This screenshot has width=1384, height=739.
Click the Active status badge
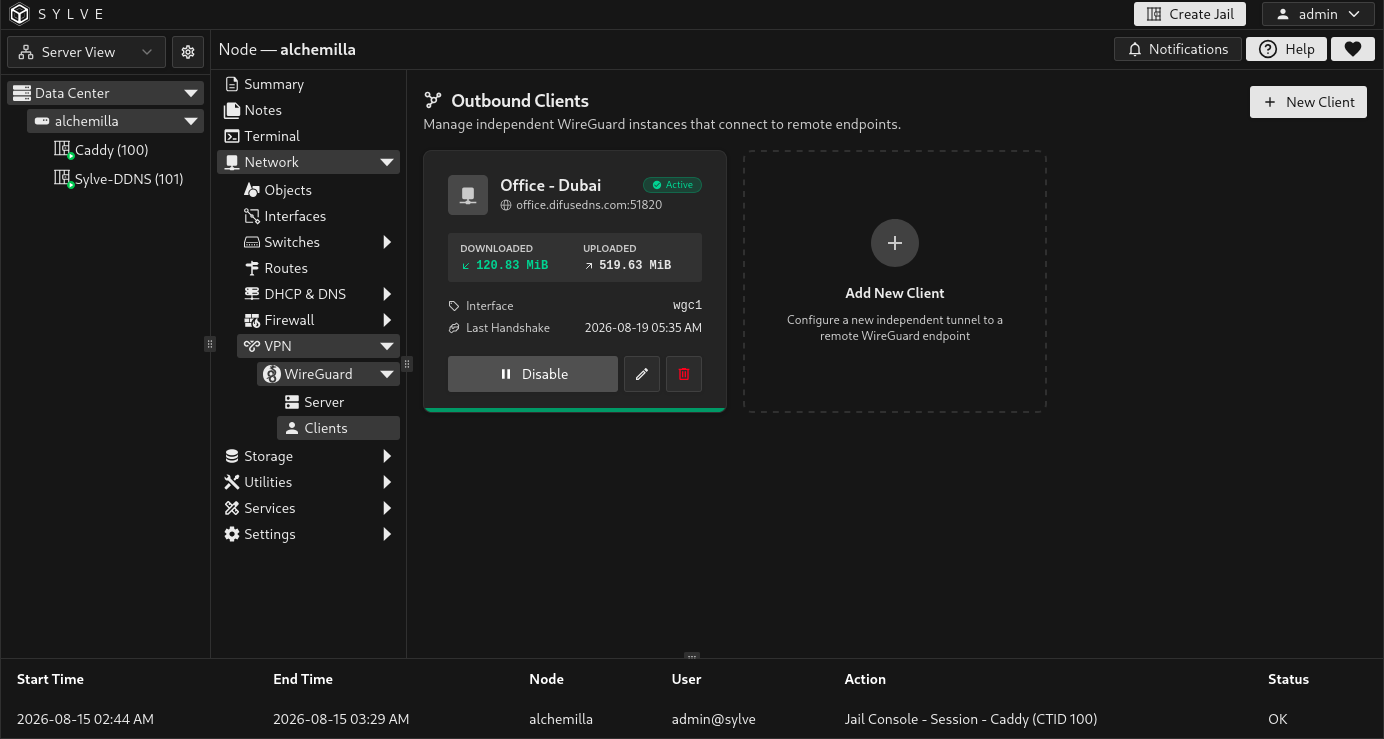(x=672, y=185)
